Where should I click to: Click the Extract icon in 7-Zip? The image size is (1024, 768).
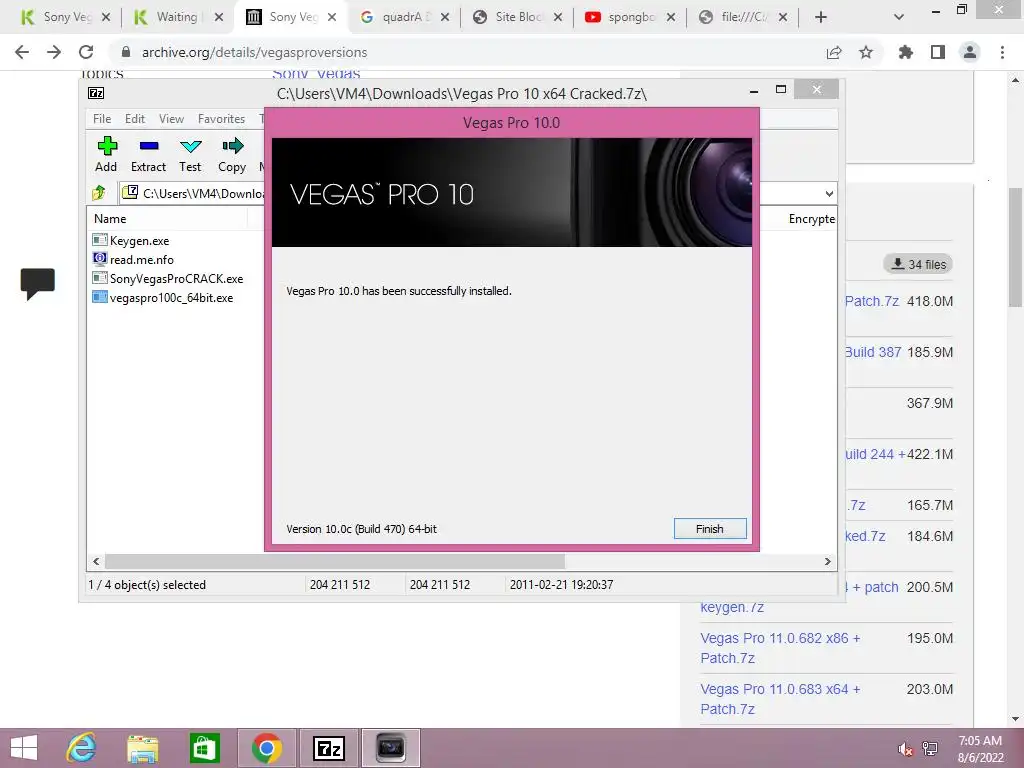point(148,154)
